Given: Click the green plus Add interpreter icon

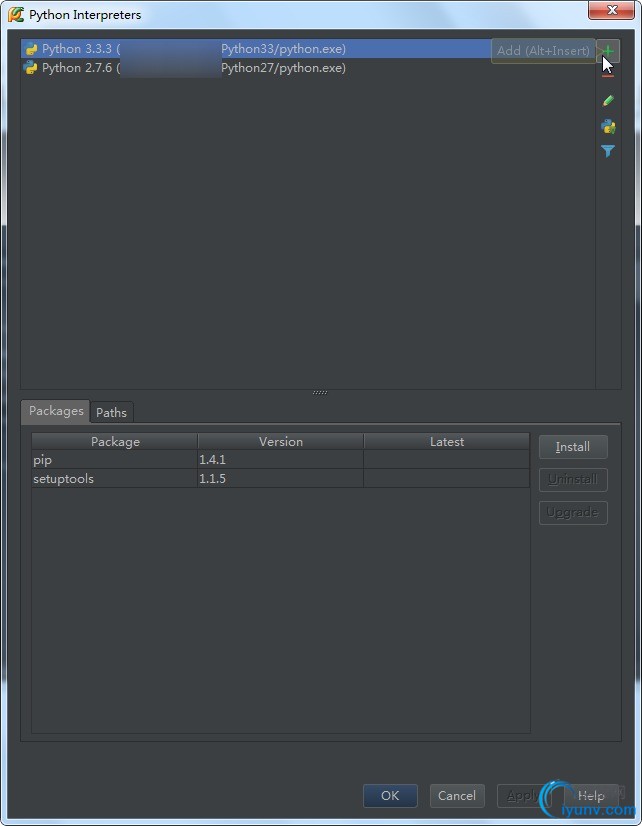Looking at the screenshot, I should (x=608, y=51).
